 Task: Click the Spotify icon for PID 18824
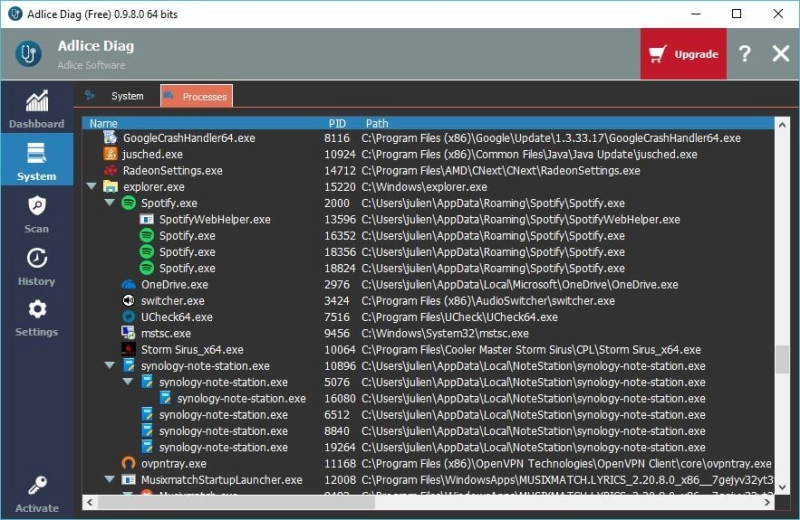pos(147,268)
